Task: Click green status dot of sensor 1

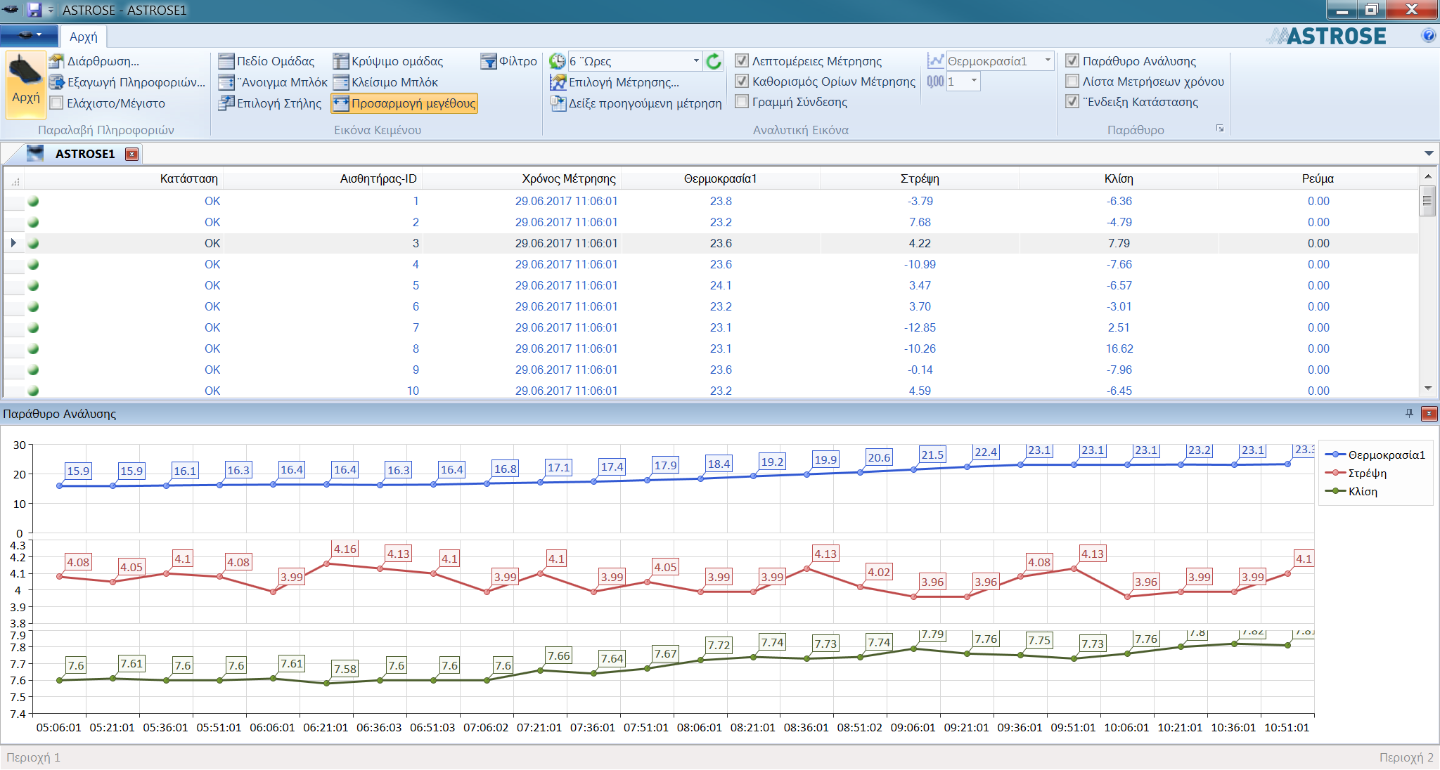Action: point(33,201)
